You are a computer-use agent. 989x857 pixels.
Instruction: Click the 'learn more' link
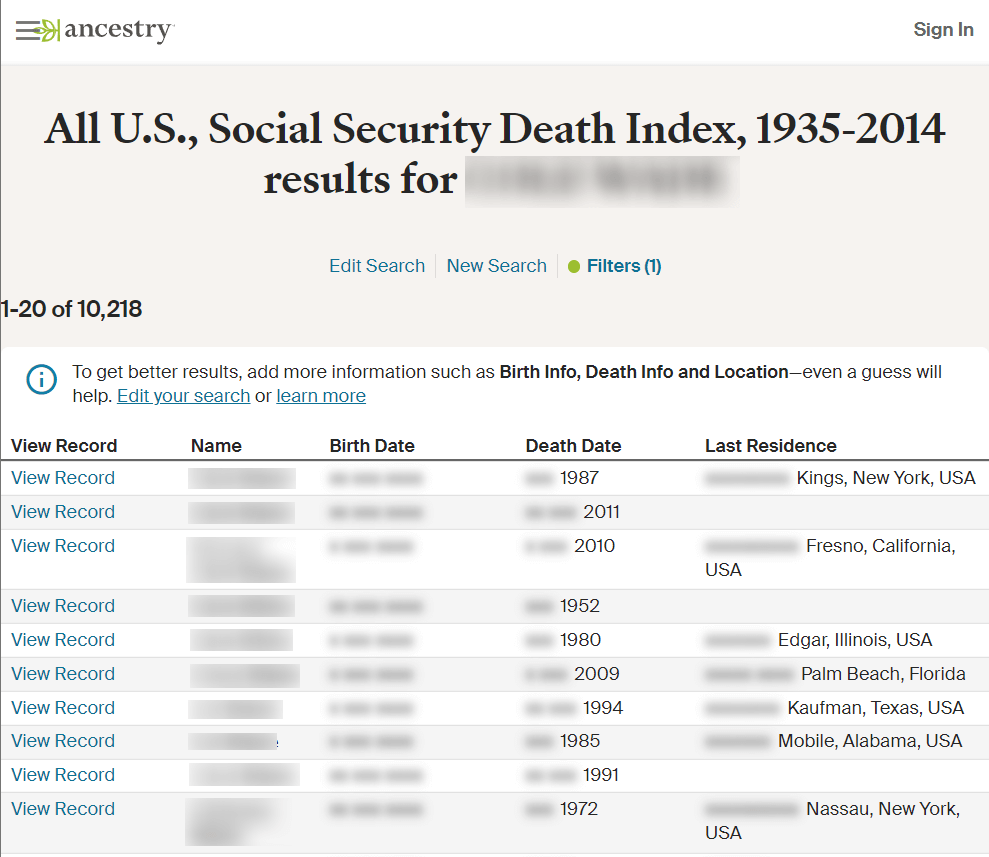pos(321,396)
